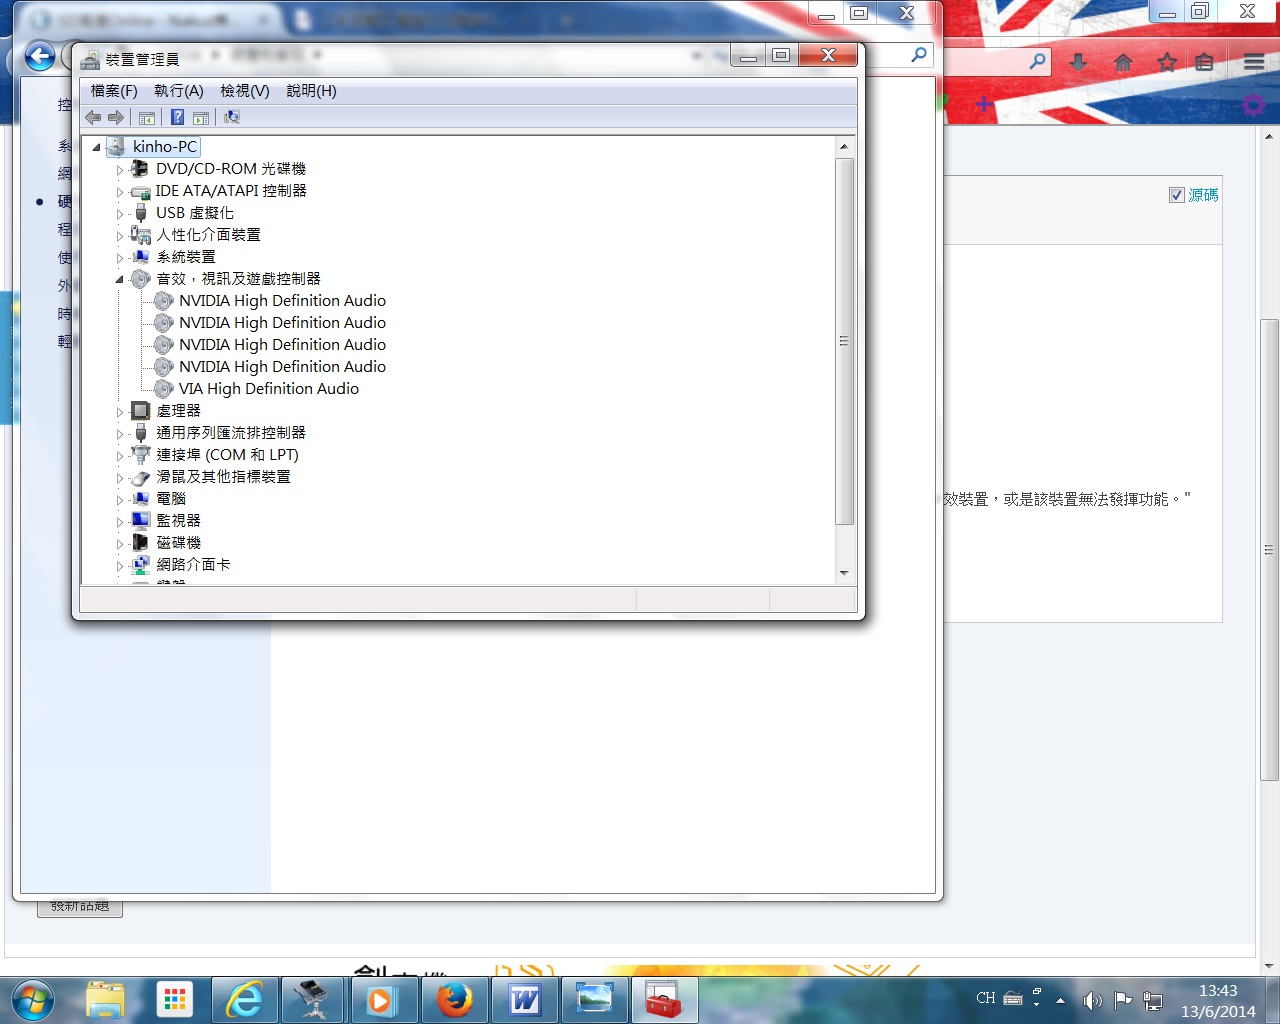Click the Firefox home icon

1123,62
